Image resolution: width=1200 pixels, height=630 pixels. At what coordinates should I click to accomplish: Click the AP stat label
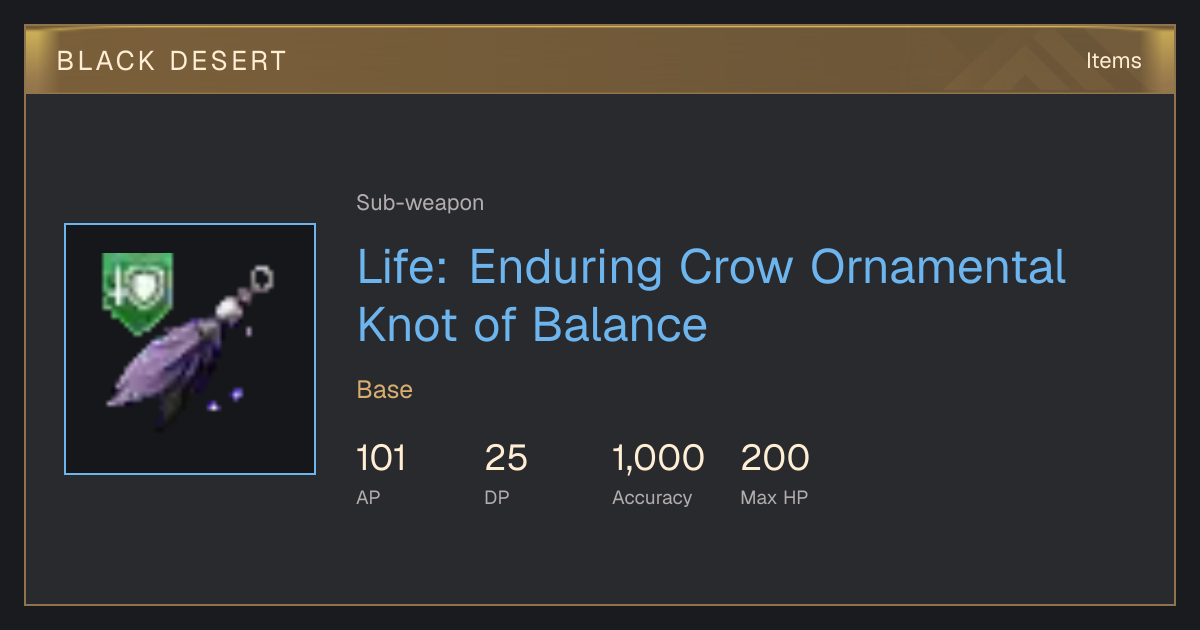pyautogui.click(x=369, y=497)
